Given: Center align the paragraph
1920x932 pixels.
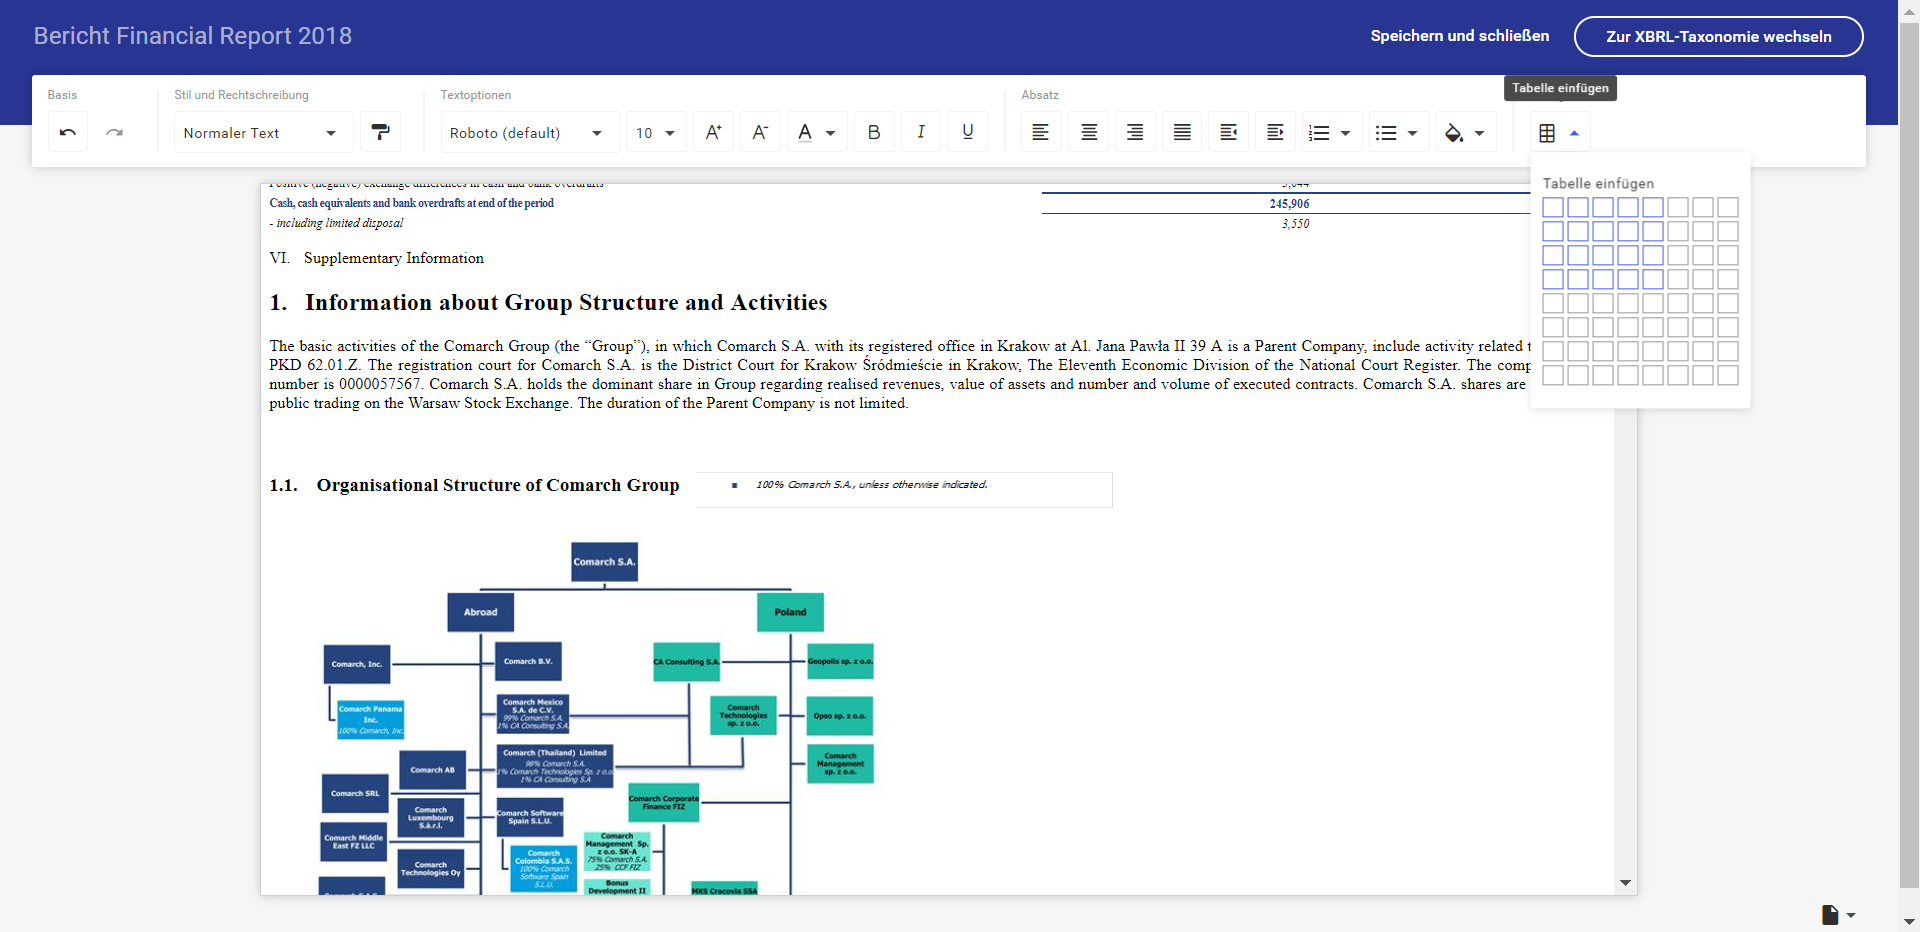Looking at the screenshot, I should point(1089,132).
